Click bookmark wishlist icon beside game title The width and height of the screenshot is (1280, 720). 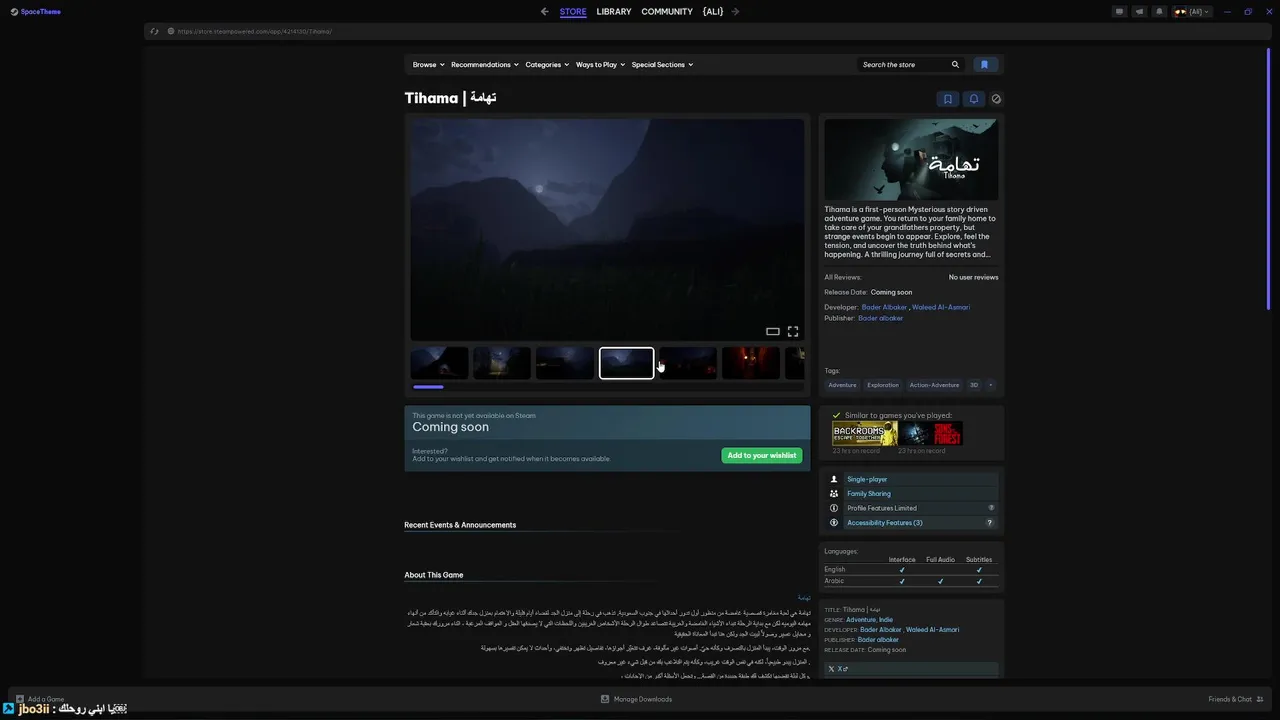(948, 99)
